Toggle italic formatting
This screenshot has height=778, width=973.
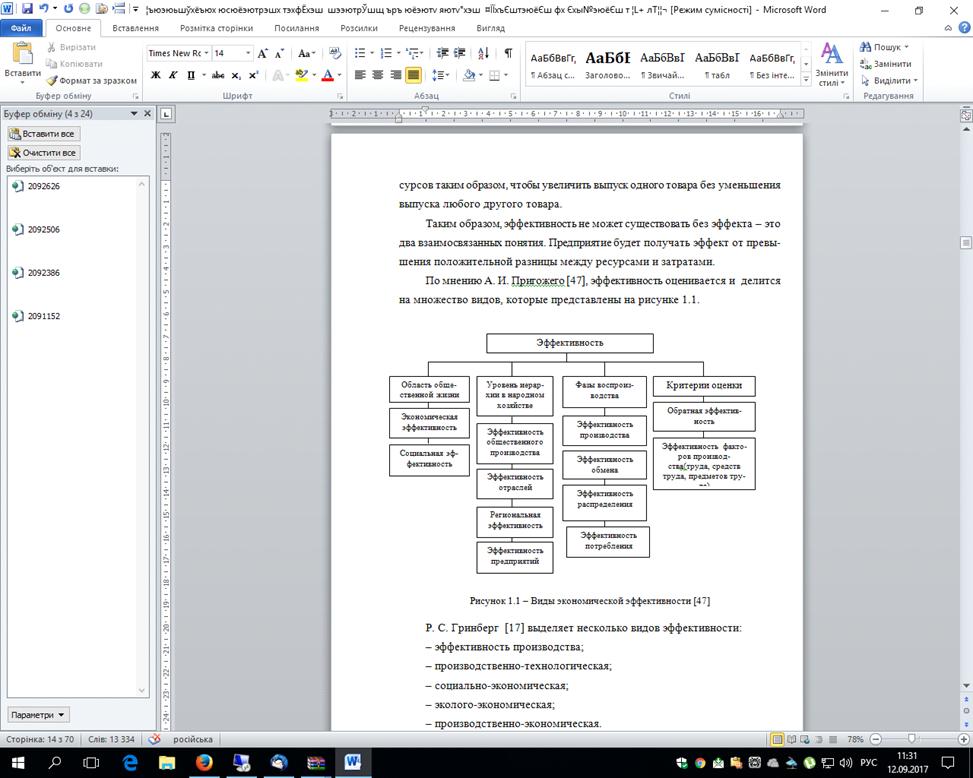(172, 75)
